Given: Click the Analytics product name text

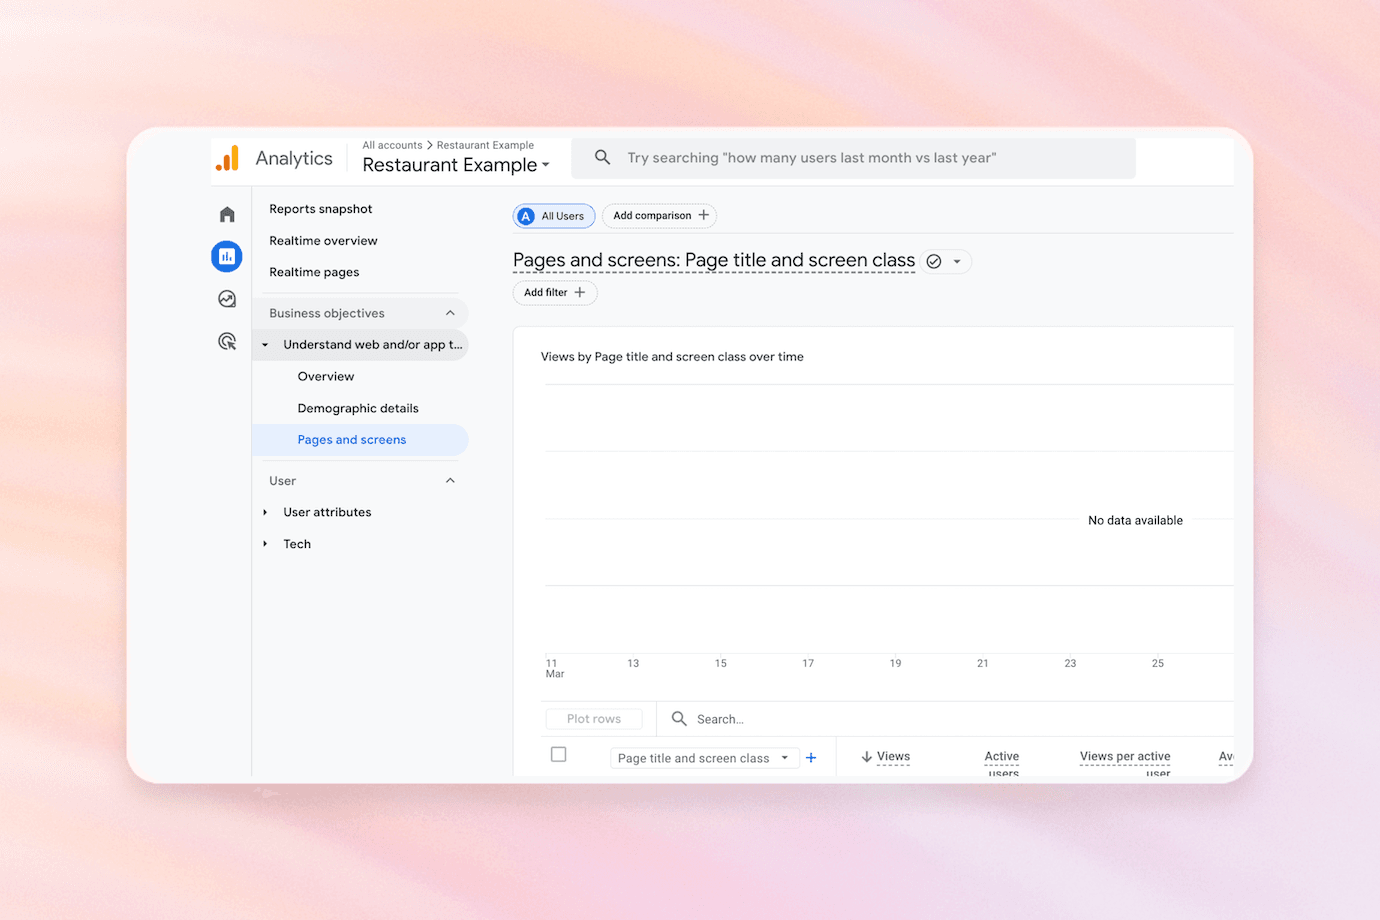Looking at the screenshot, I should 294,158.
